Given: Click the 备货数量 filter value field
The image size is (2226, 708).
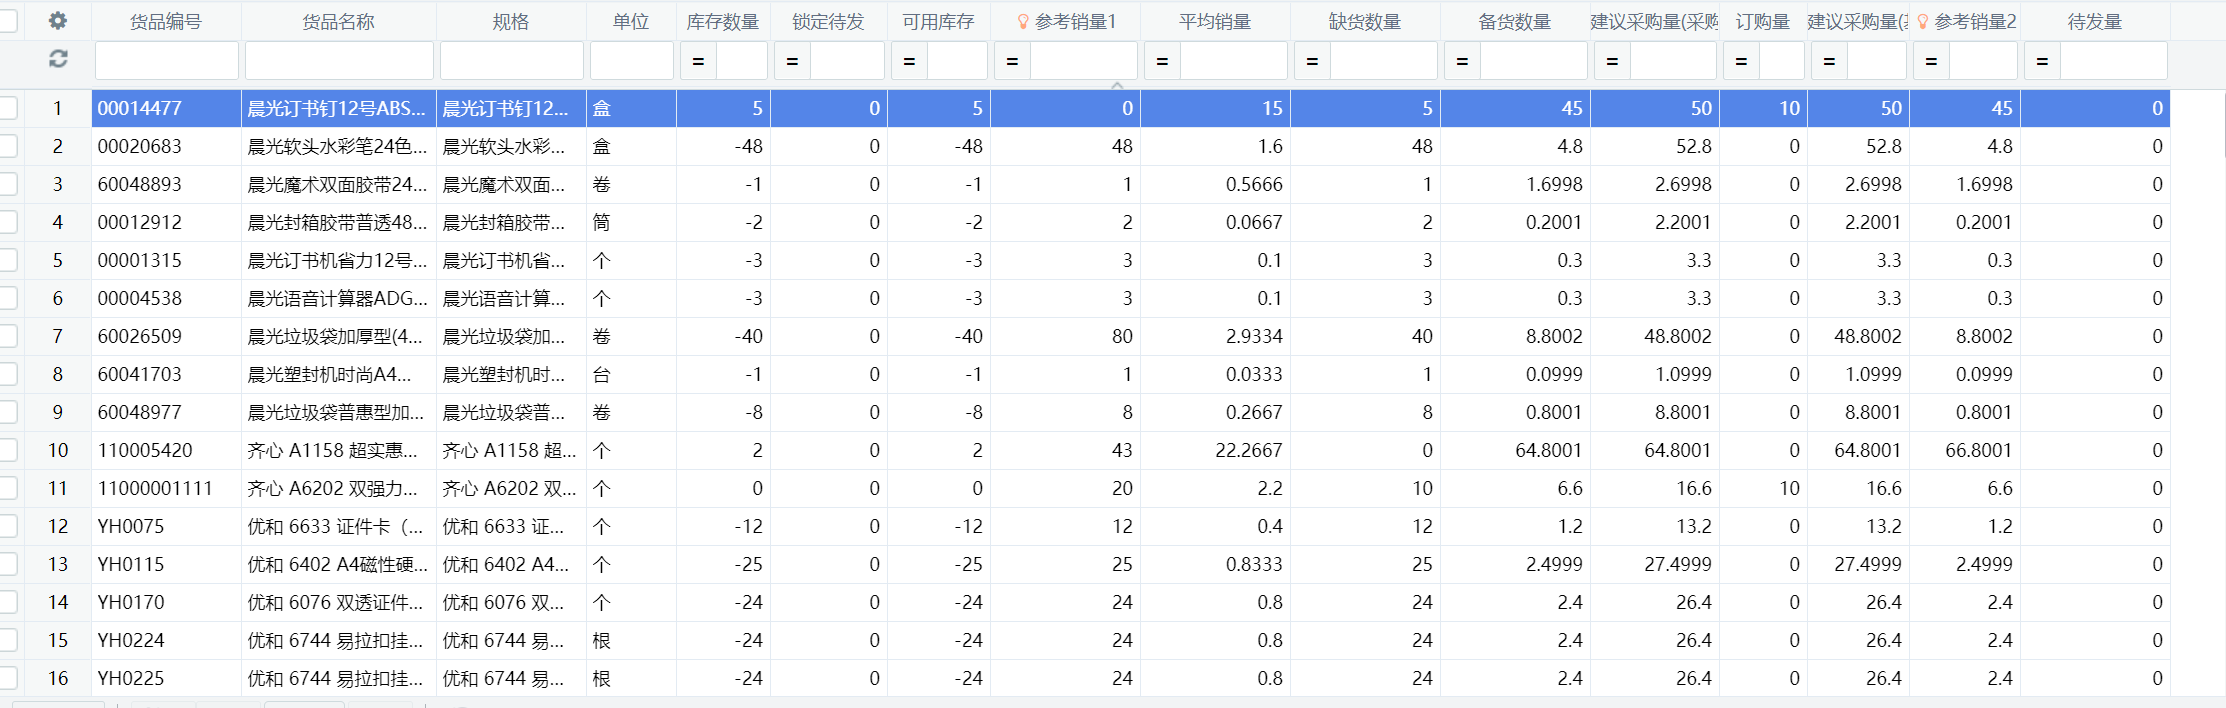Looking at the screenshot, I should coord(1533,61).
